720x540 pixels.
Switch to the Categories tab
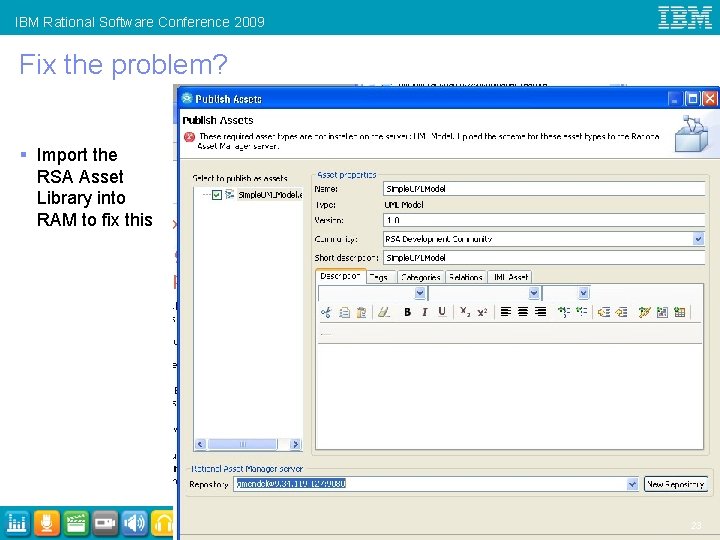[x=421, y=277]
